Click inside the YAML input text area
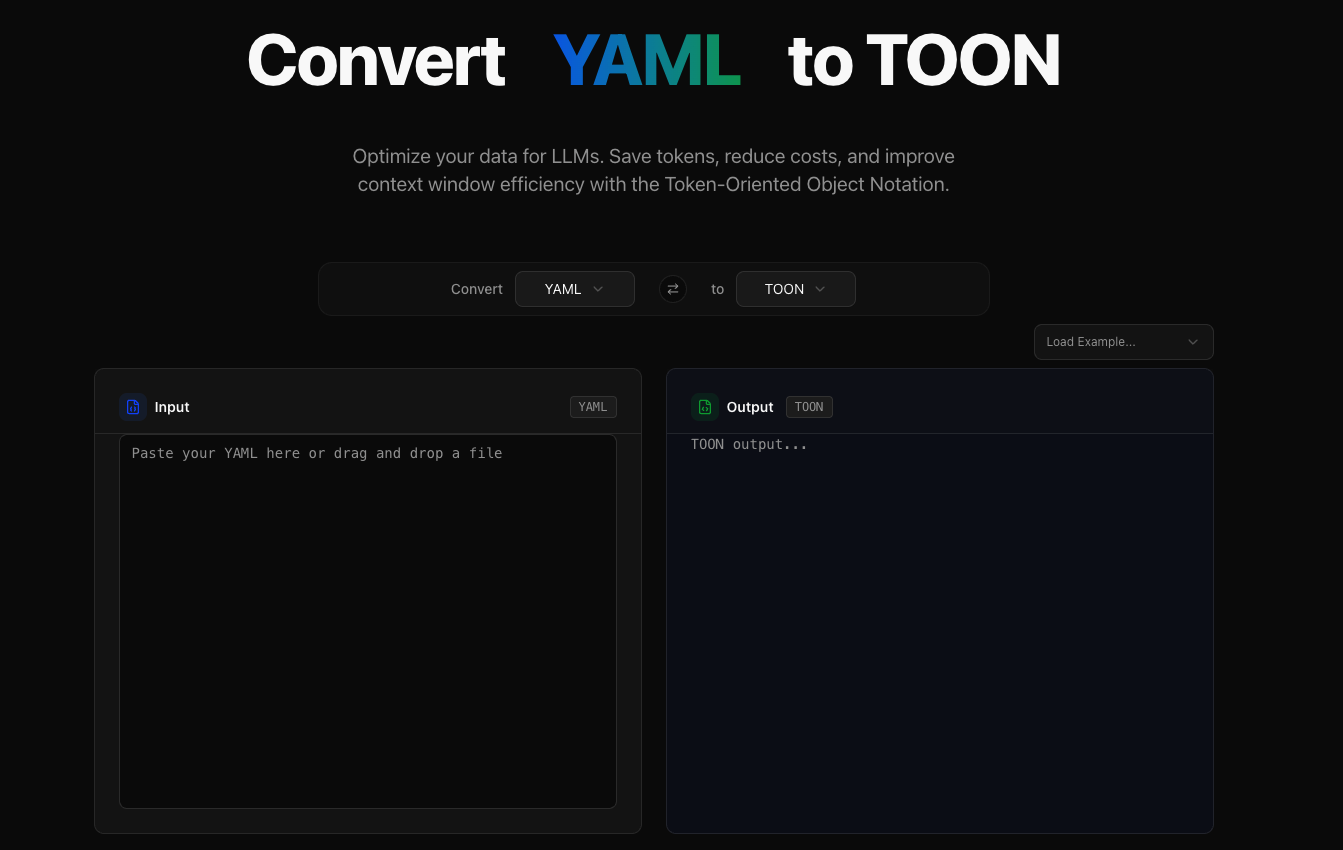Viewport: 1343px width, 850px height. tap(367, 620)
